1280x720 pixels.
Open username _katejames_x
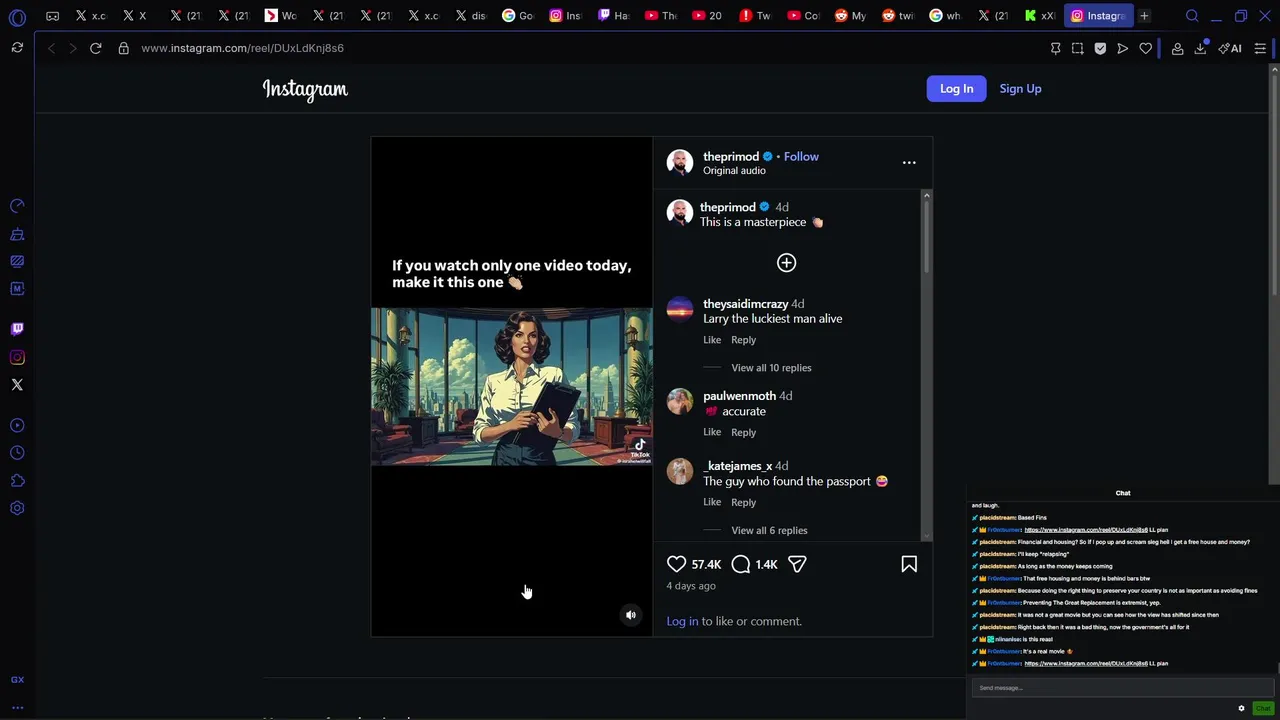(737, 466)
